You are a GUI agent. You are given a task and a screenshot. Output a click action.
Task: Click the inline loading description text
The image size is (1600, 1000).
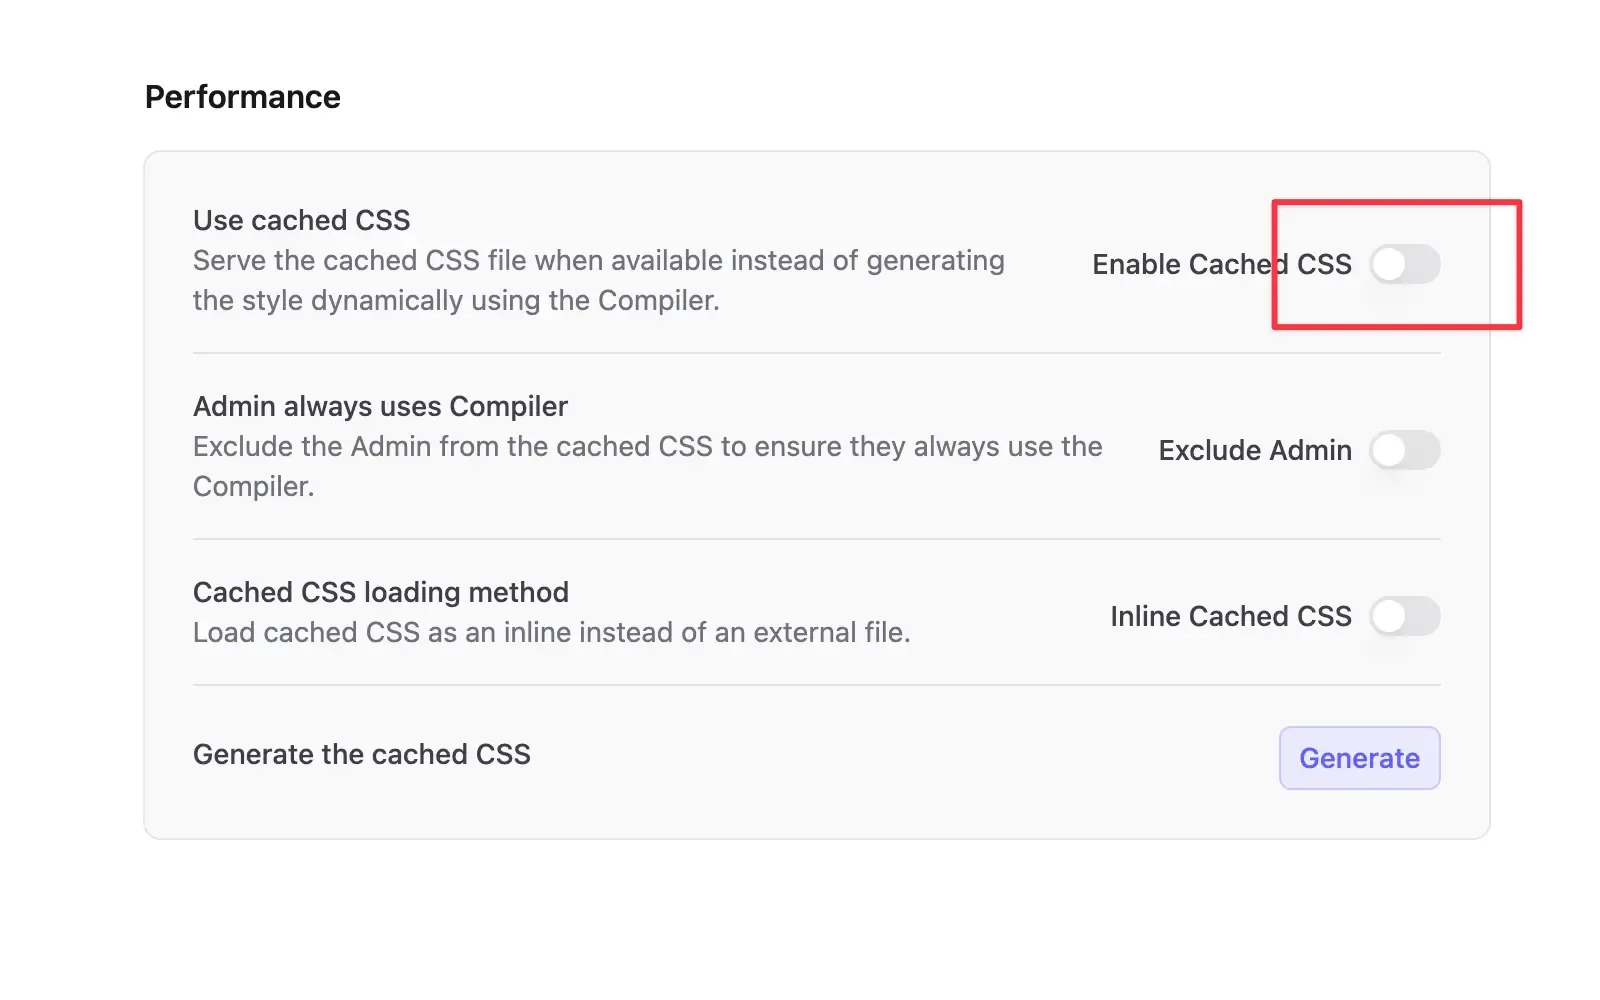(551, 632)
